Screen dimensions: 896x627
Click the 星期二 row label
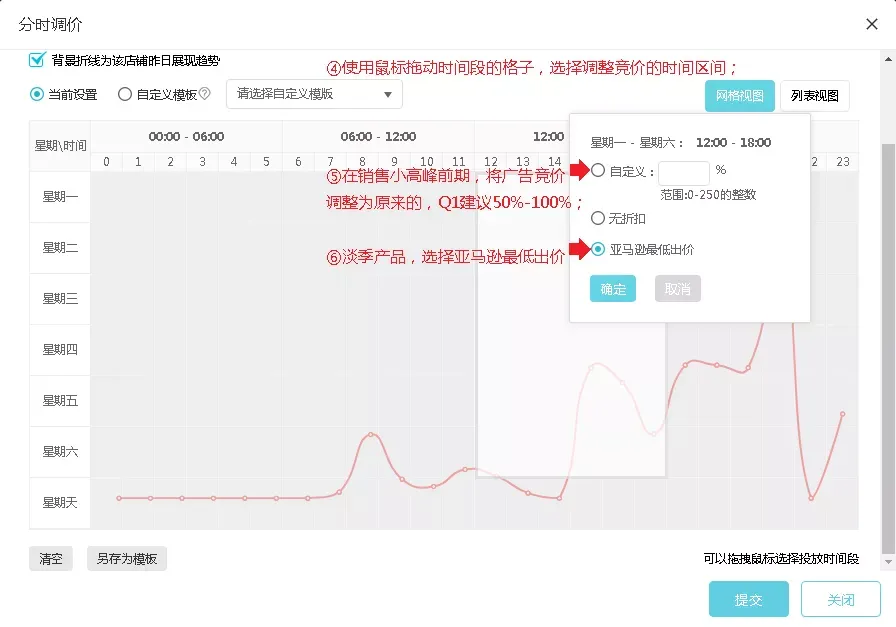click(x=60, y=247)
